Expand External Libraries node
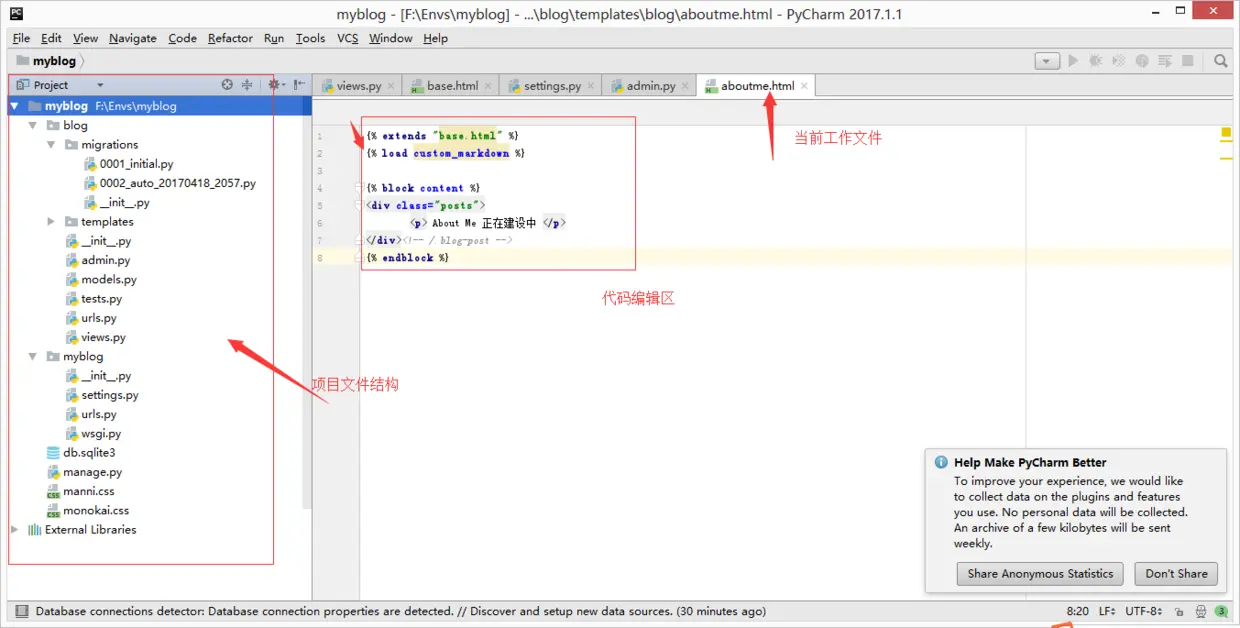The height and width of the screenshot is (628, 1240). tap(14, 530)
